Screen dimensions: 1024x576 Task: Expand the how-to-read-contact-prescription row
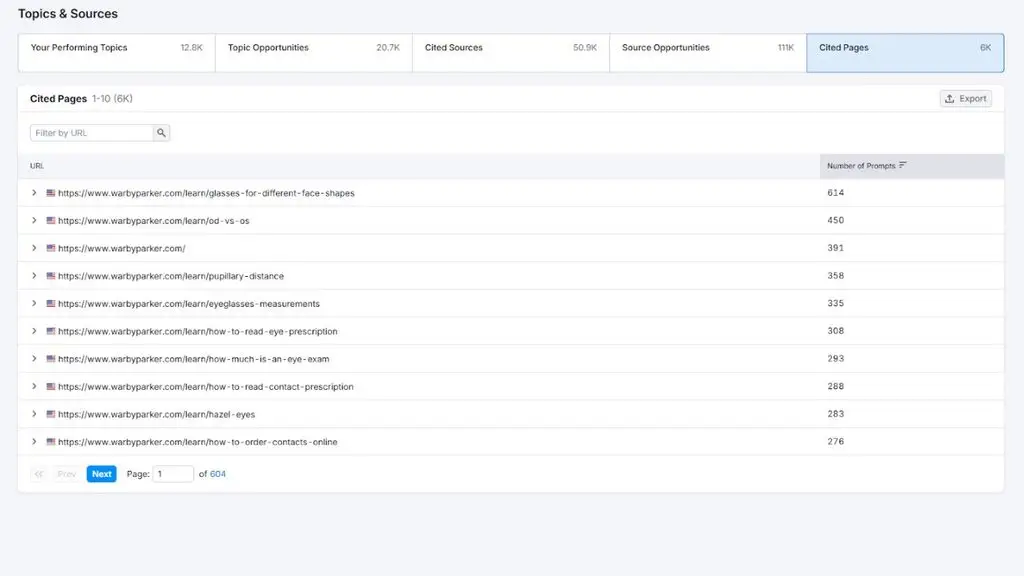tap(34, 387)
